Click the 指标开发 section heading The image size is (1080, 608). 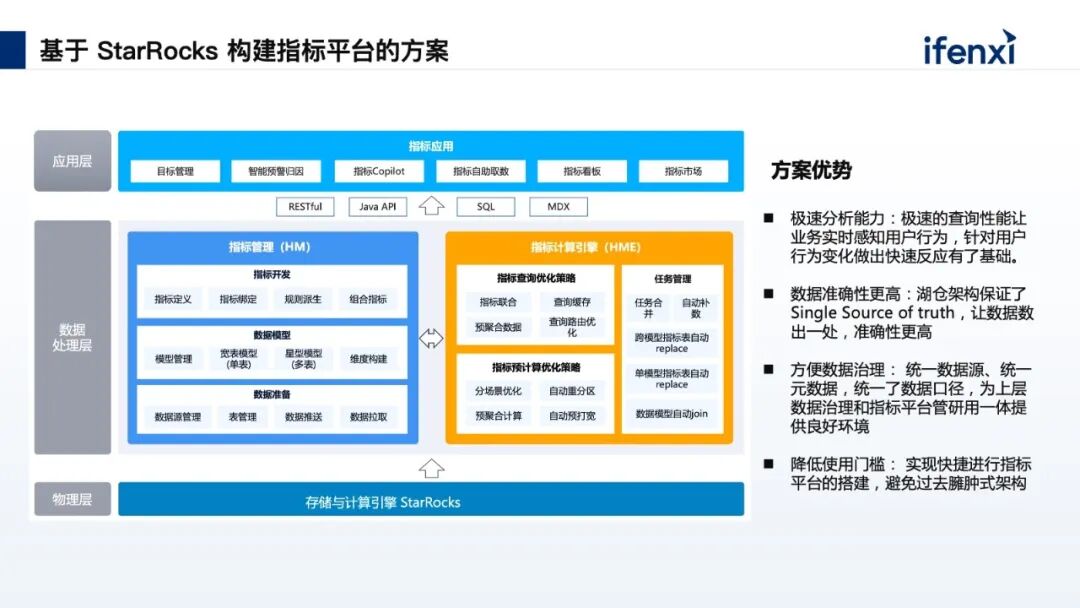coord(272,274)
